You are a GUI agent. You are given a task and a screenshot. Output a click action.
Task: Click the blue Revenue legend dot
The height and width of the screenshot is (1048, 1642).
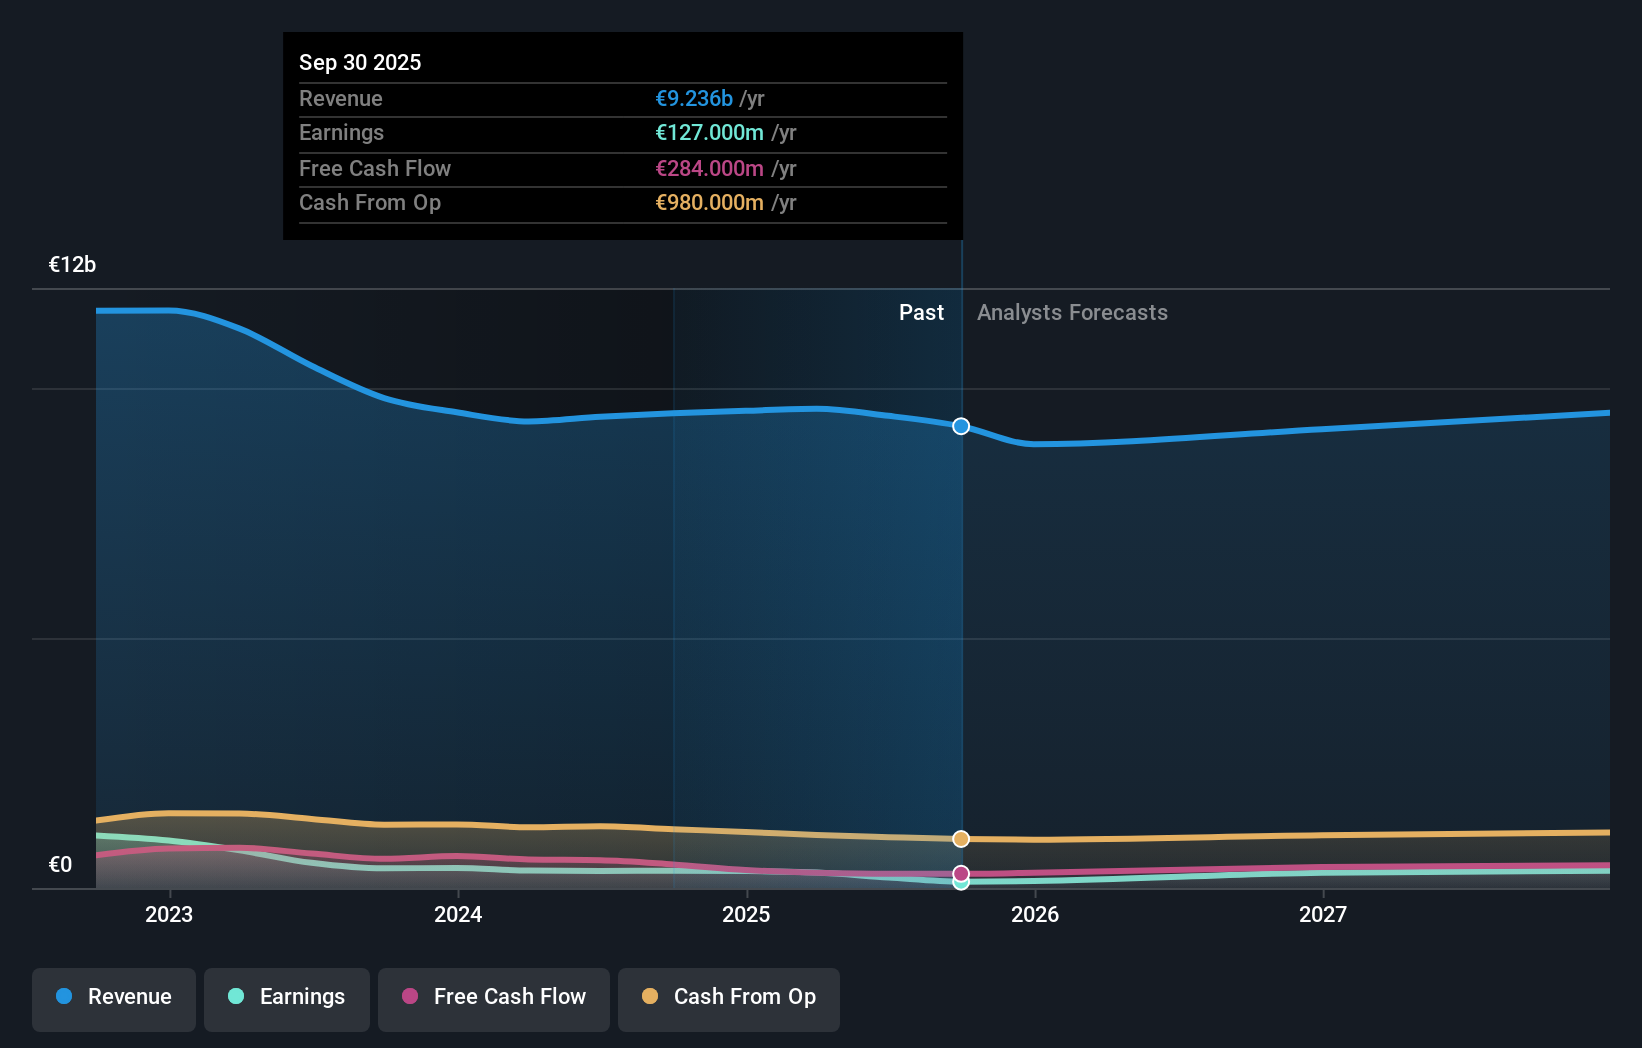(62, 996)
